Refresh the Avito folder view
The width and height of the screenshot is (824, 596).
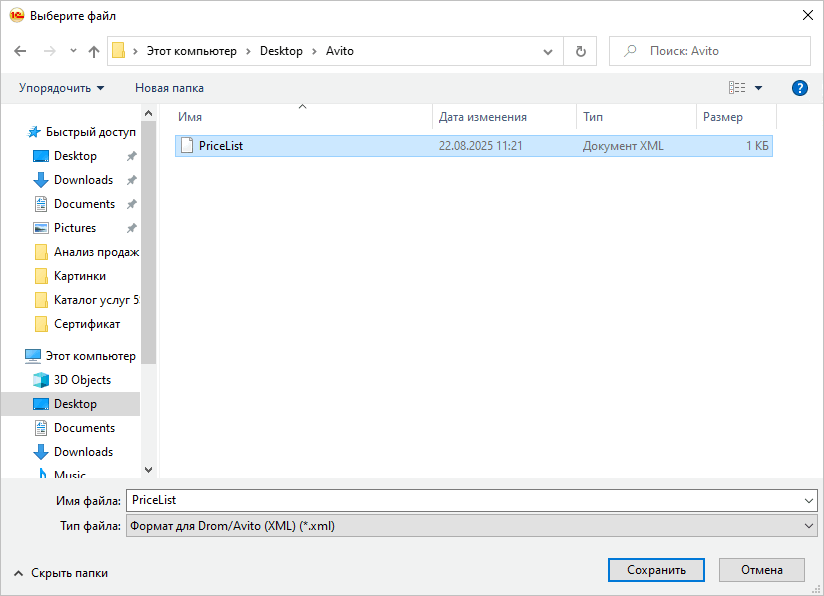pos(580,51)
